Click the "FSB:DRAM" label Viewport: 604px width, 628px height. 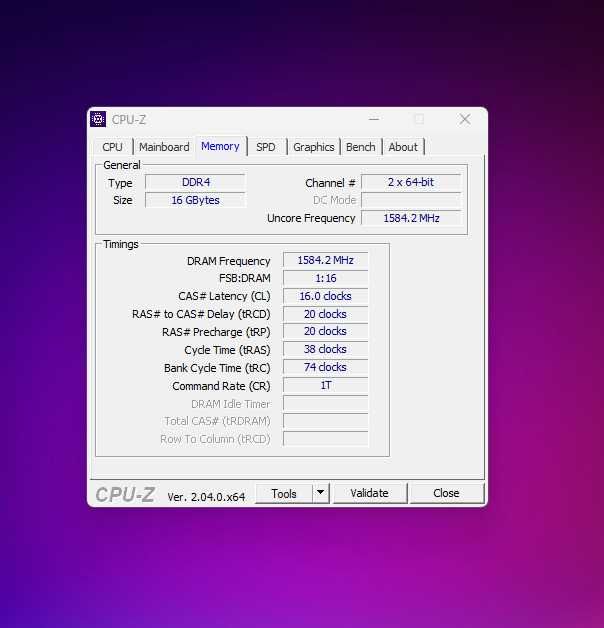245,278
